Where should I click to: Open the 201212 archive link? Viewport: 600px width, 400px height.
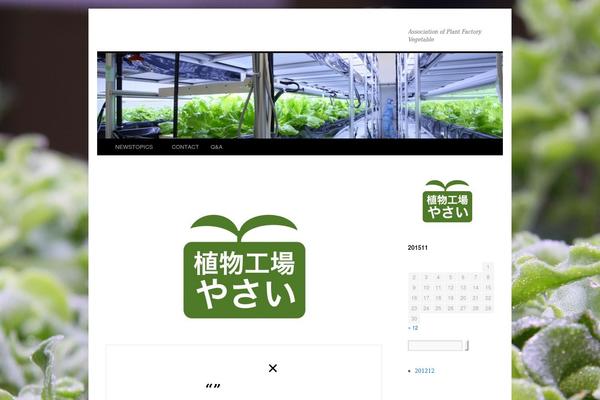(424, 371)
